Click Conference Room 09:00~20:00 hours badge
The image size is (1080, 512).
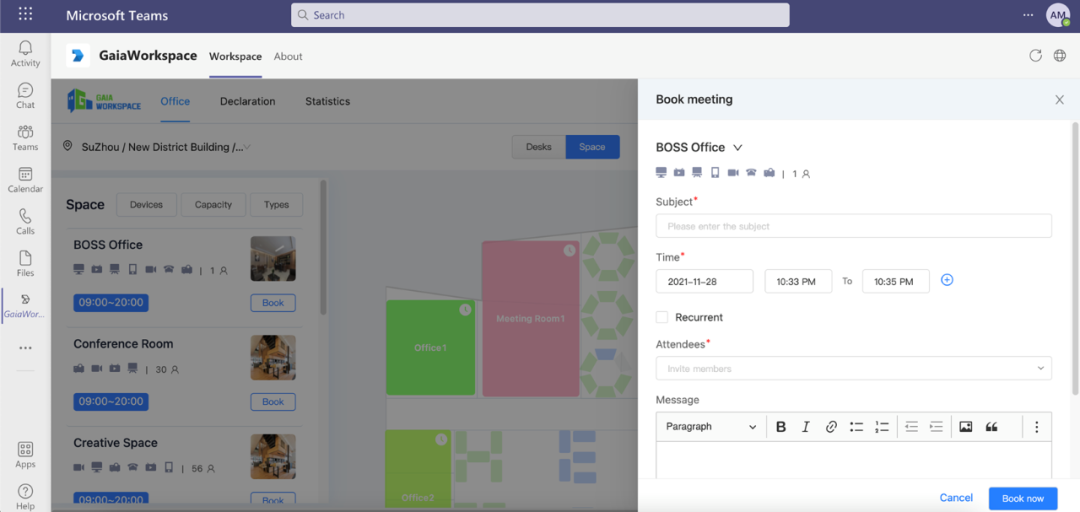pyautogui.click(x=111, y=402)
